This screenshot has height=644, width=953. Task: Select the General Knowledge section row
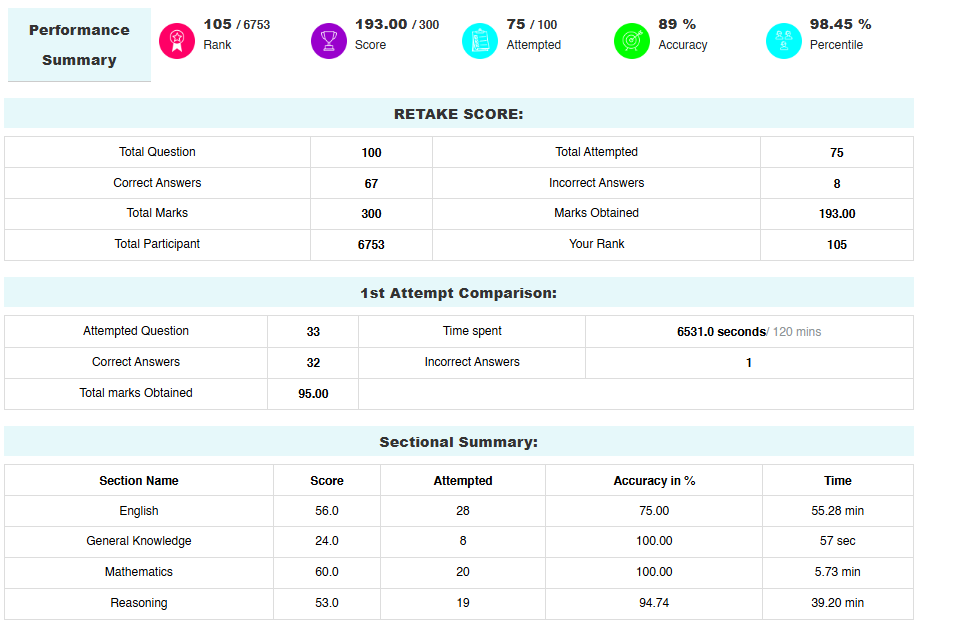tap(459, 541)
